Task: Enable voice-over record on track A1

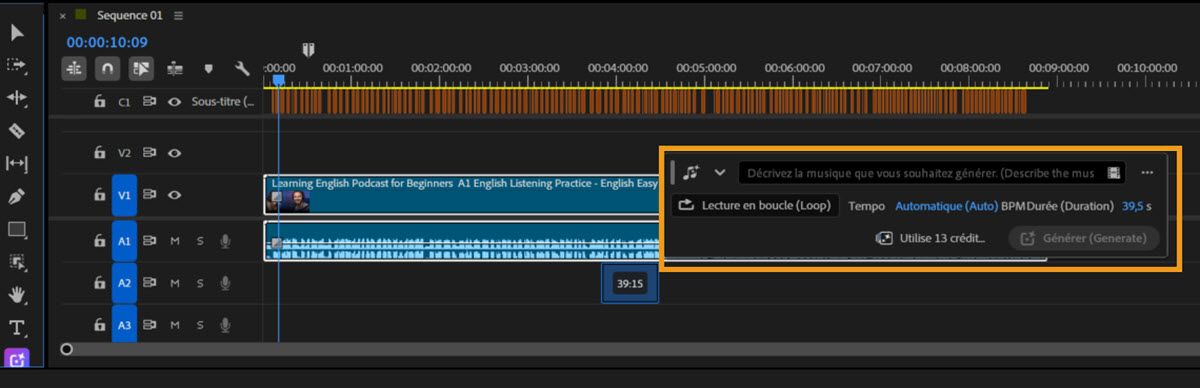Action: point(226,241)
